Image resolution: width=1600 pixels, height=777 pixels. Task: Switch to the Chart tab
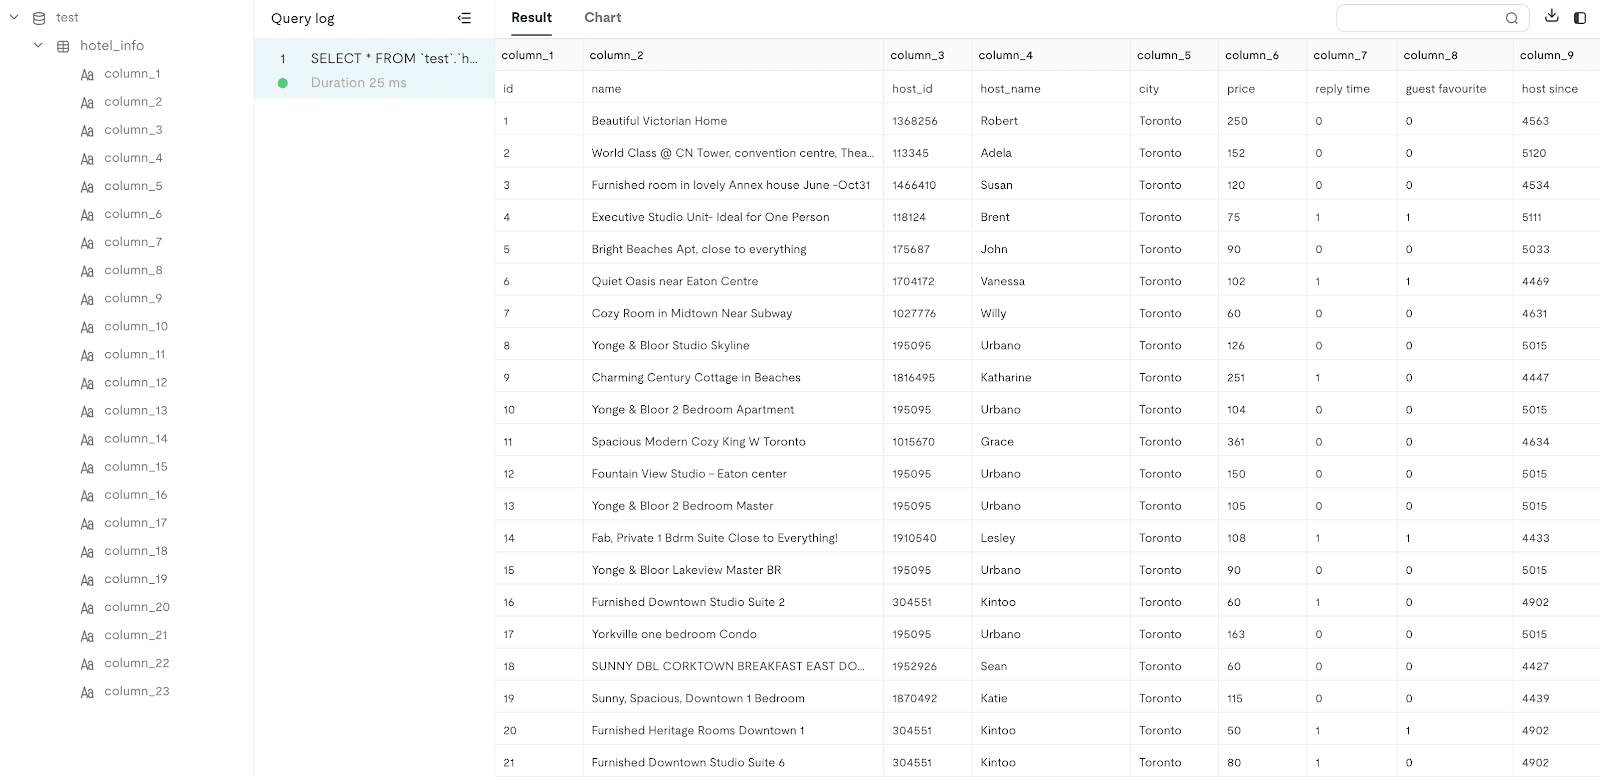602,18
